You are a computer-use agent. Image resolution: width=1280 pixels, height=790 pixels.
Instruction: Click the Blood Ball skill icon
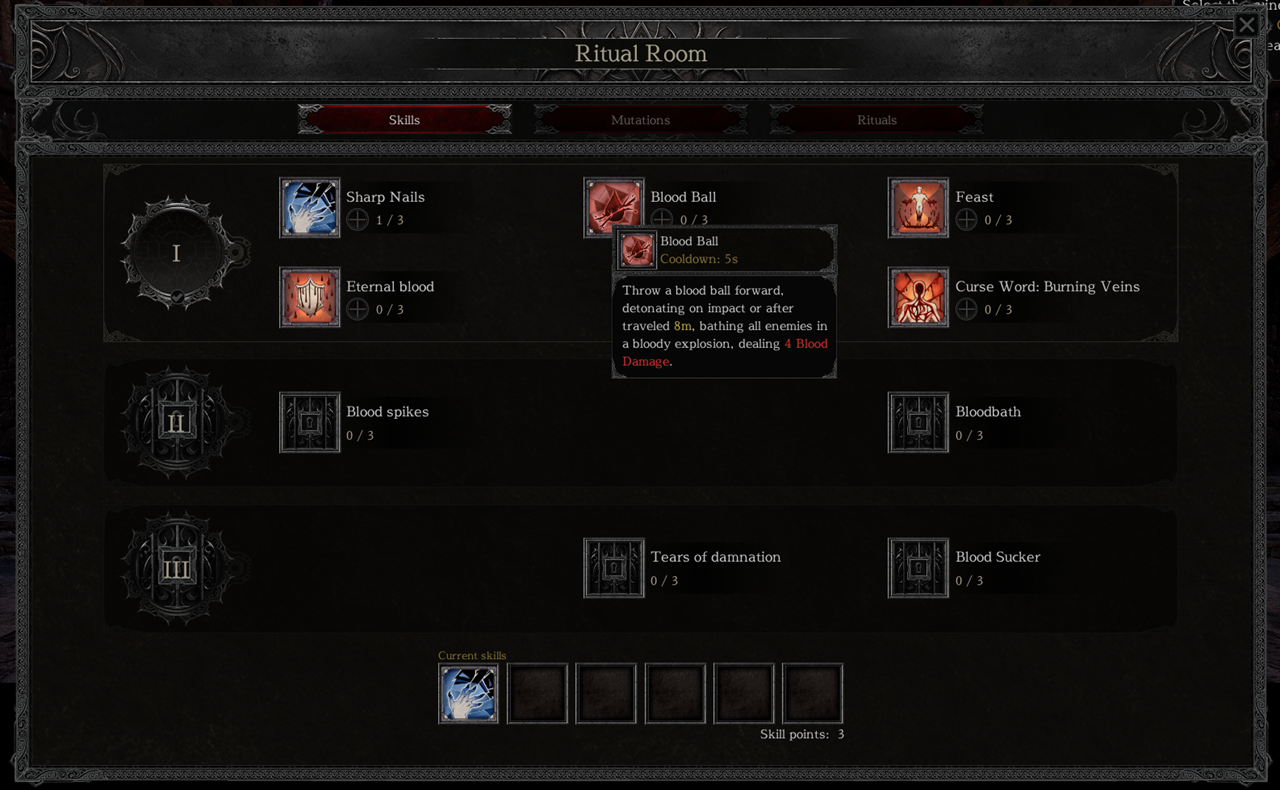[x=614, y=206]
